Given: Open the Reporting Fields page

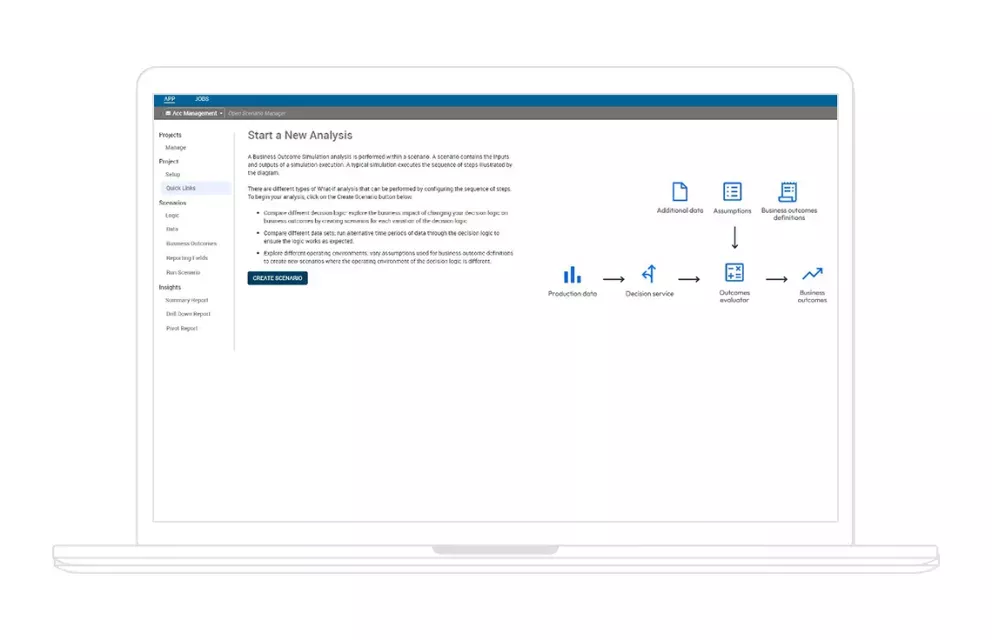Looking at the screenshot, I should (188, 257).
